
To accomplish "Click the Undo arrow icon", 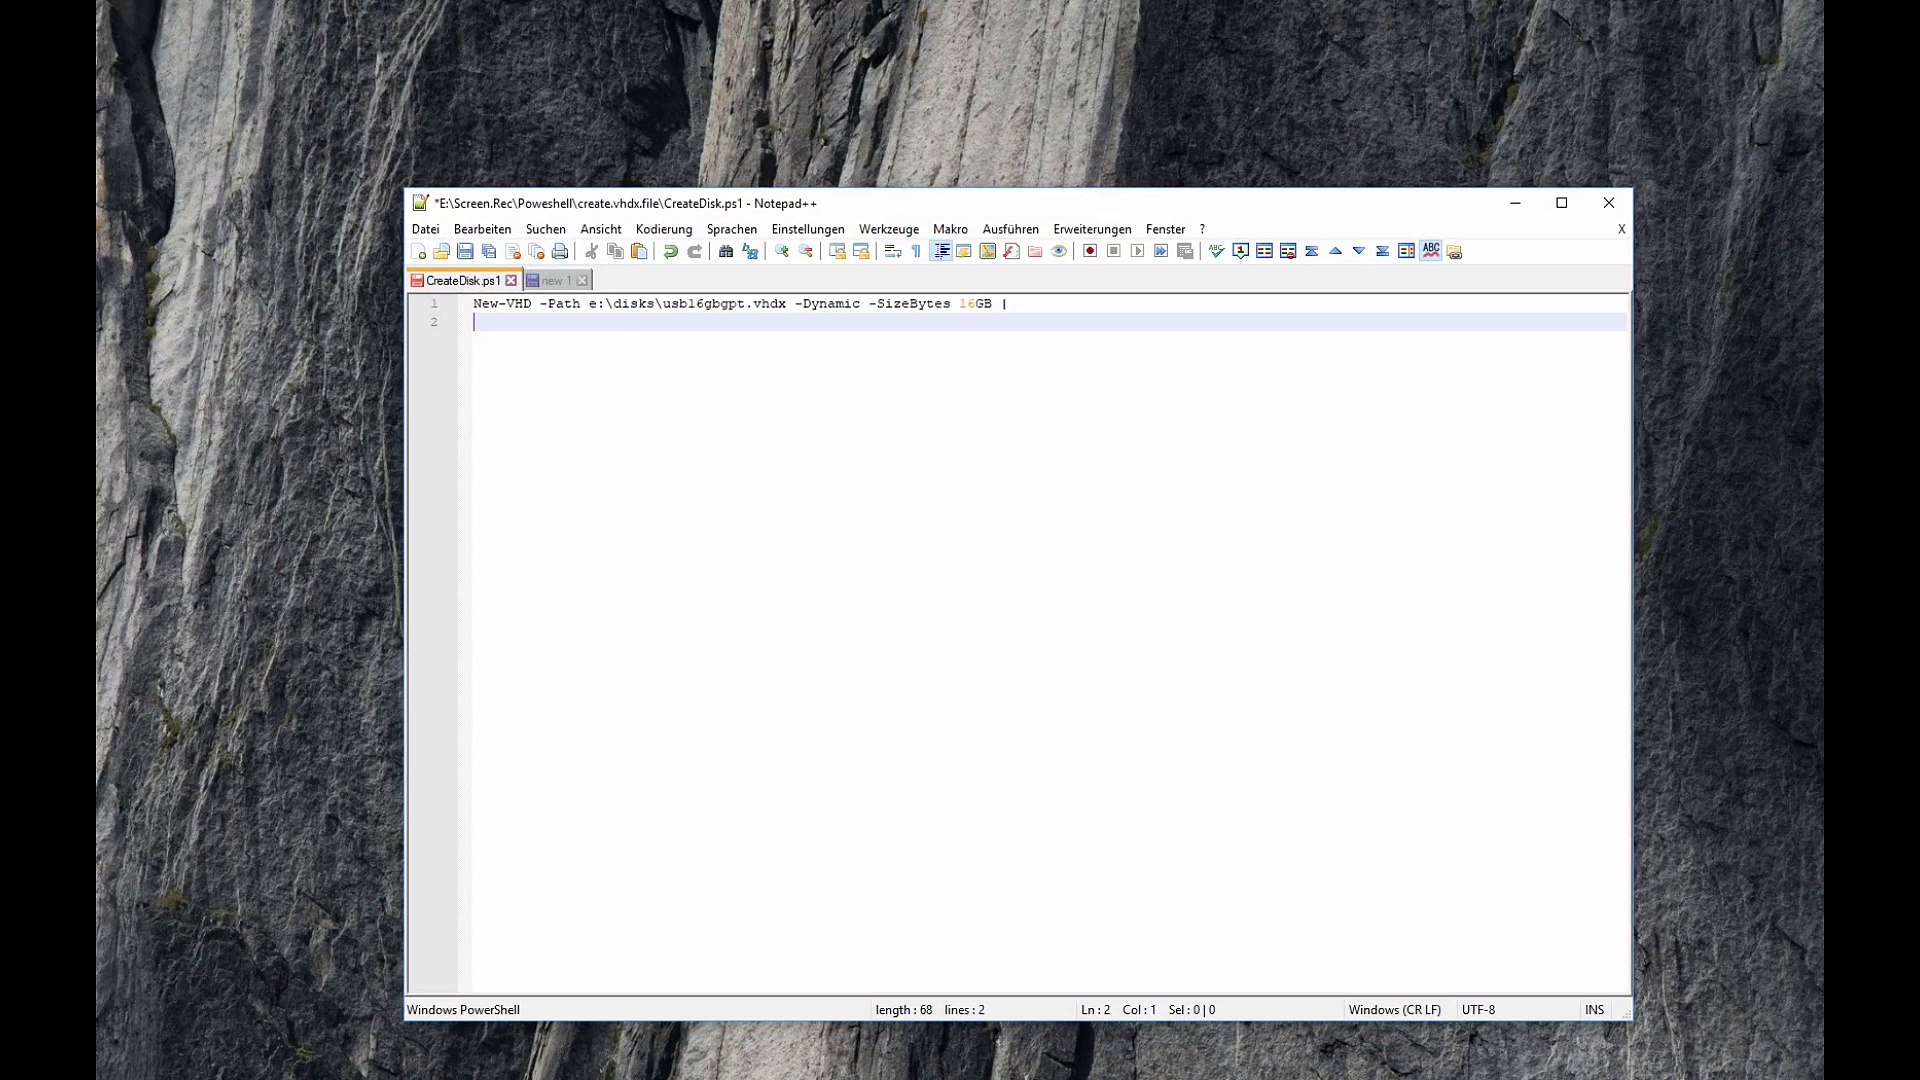I will pyautogui.click(x=671, y=251).
